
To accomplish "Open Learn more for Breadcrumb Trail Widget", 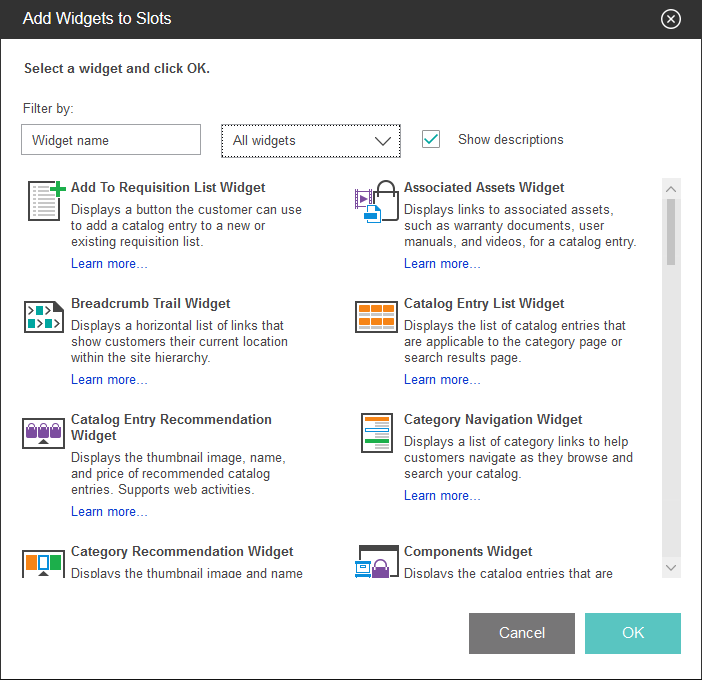I will 109,380.
